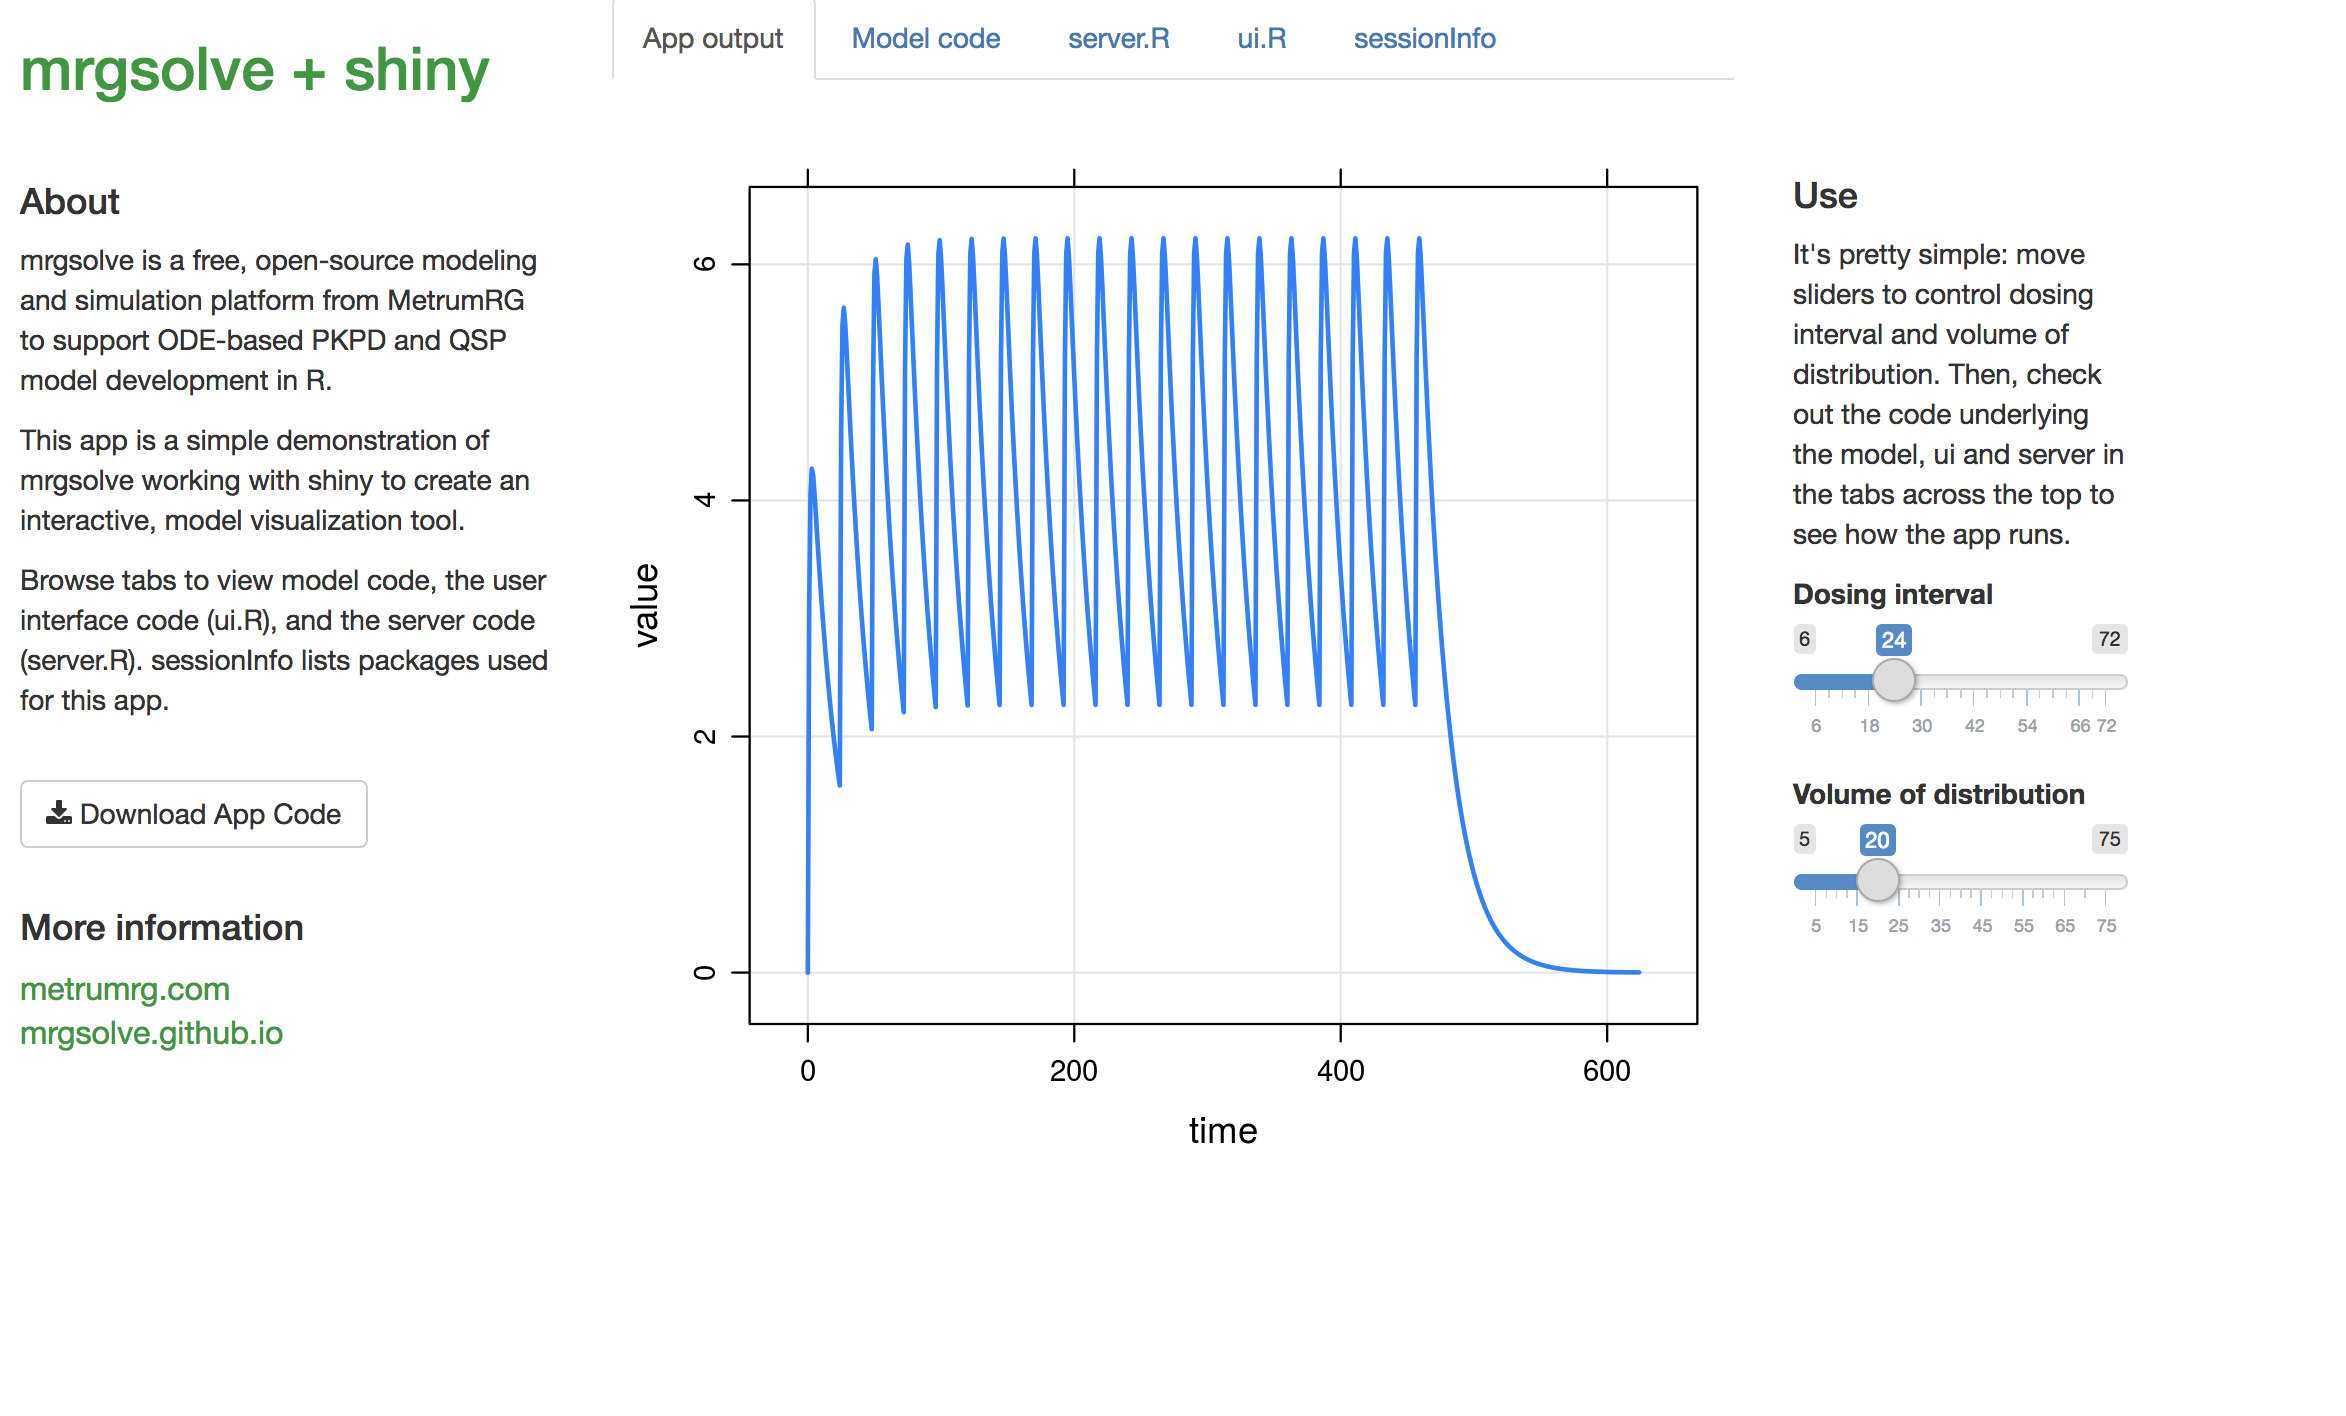Image resolution: width=2346 pixels, height=1416 pixels.
Task: Click the Dosing interval slider handle
Action: (x=1893, y=681)
